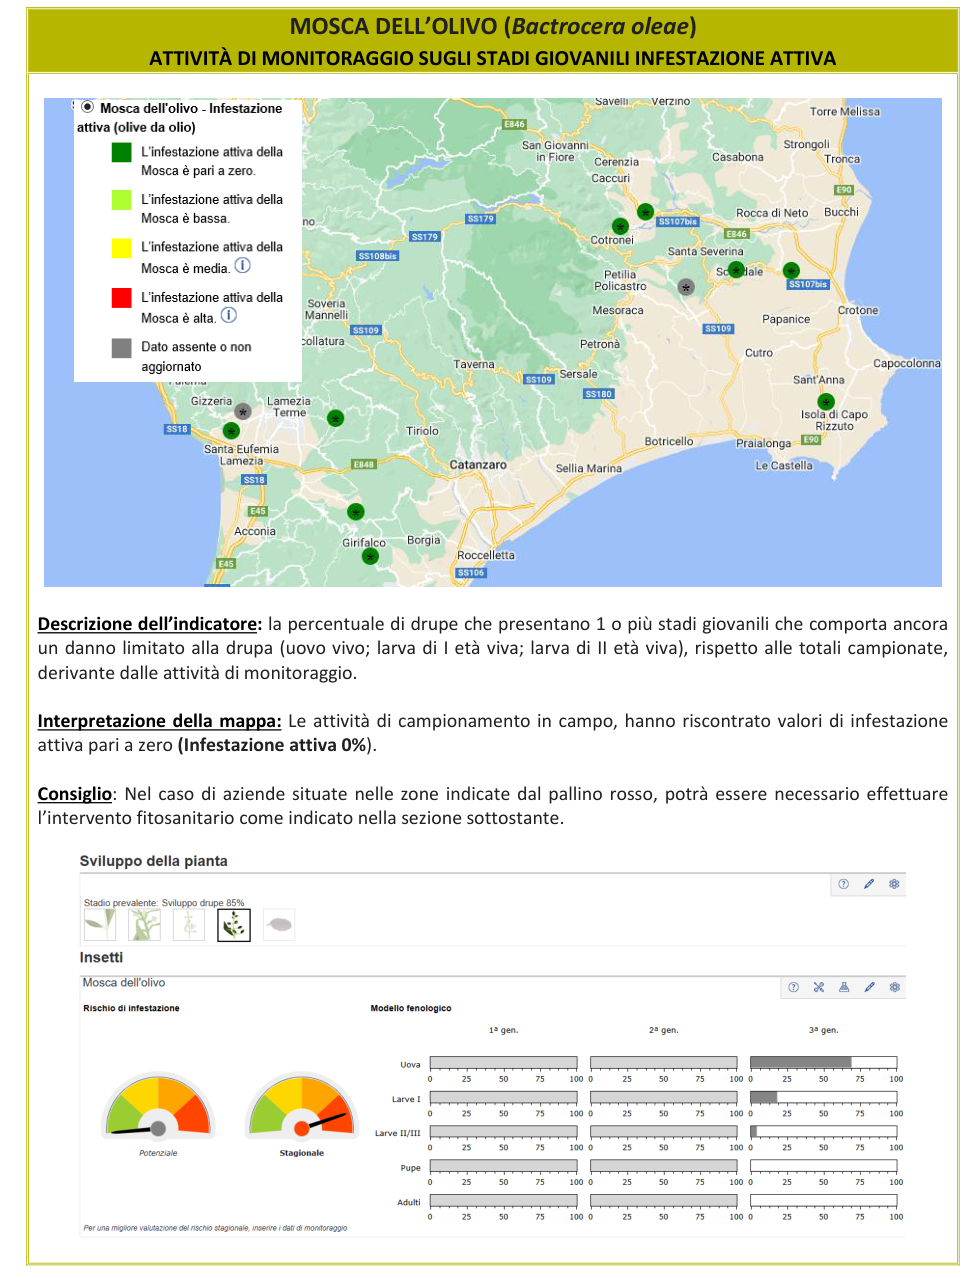
Task: Click info icon next to 'Mosca è alta'
Action: tap(229, 315)
